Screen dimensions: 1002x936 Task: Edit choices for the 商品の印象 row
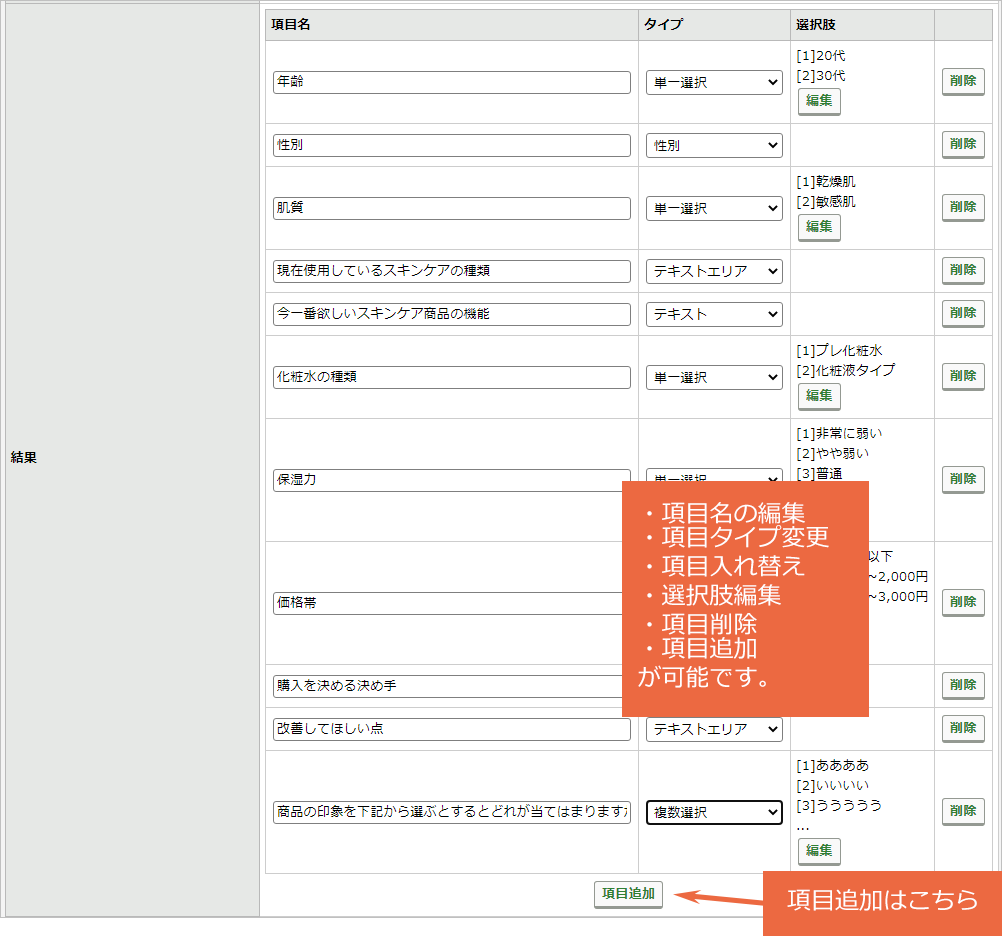coord(819,851)
